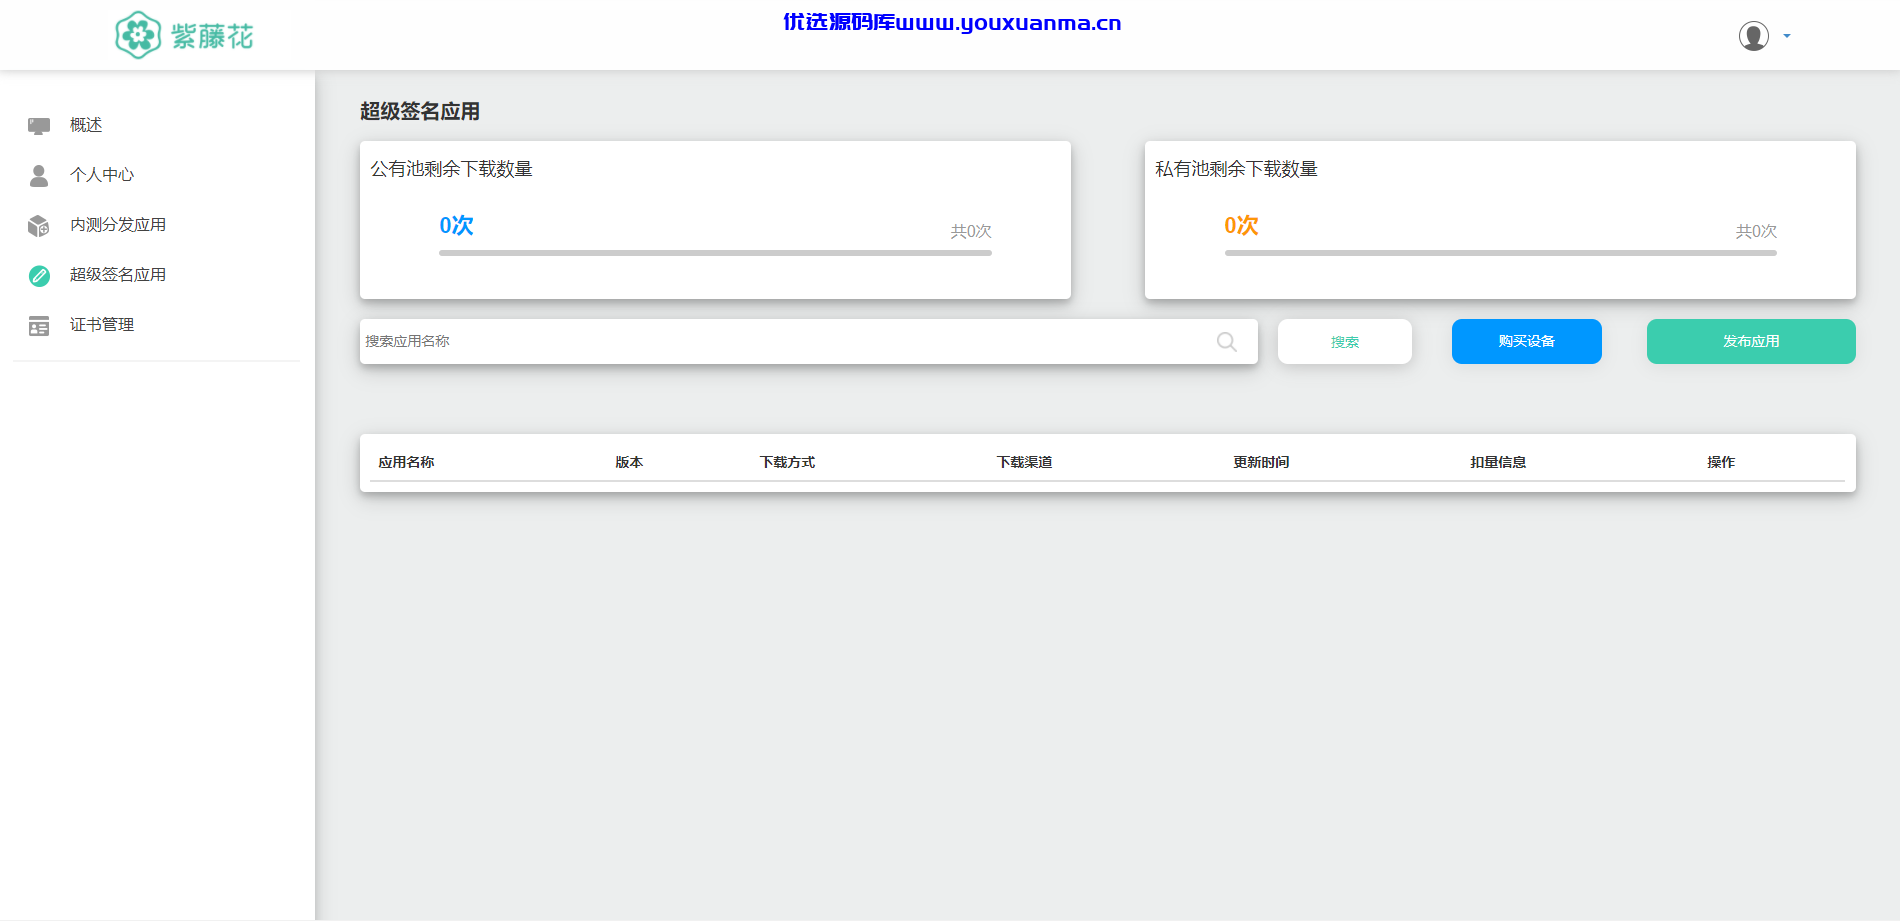Click the 公有池剩余下载数量 card title

451,169
